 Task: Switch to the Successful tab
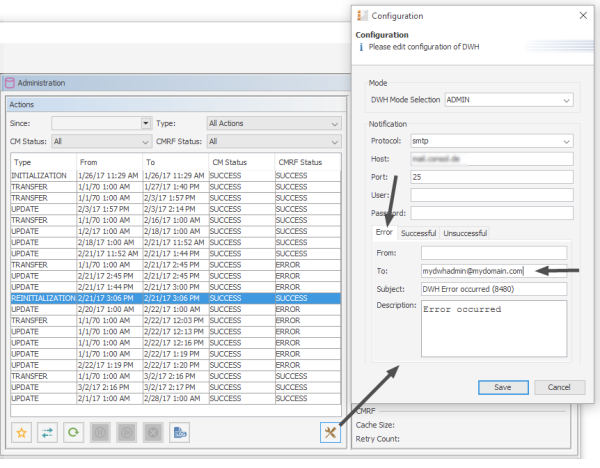[x=418, y=233]
